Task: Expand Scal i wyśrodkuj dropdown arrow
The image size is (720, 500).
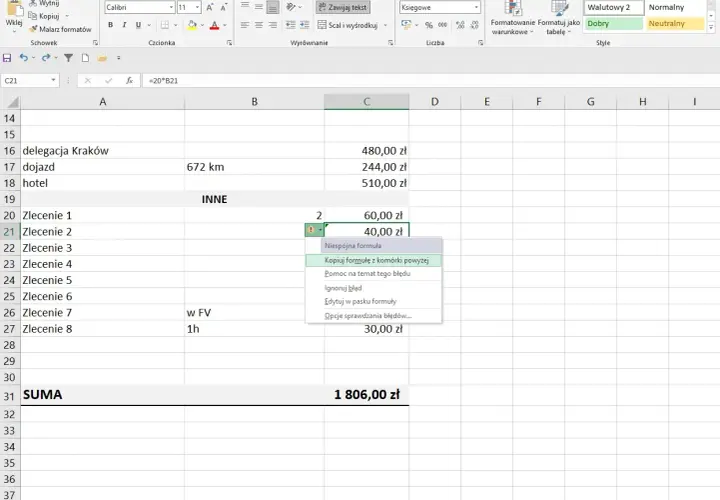Action: pos(385,25)
